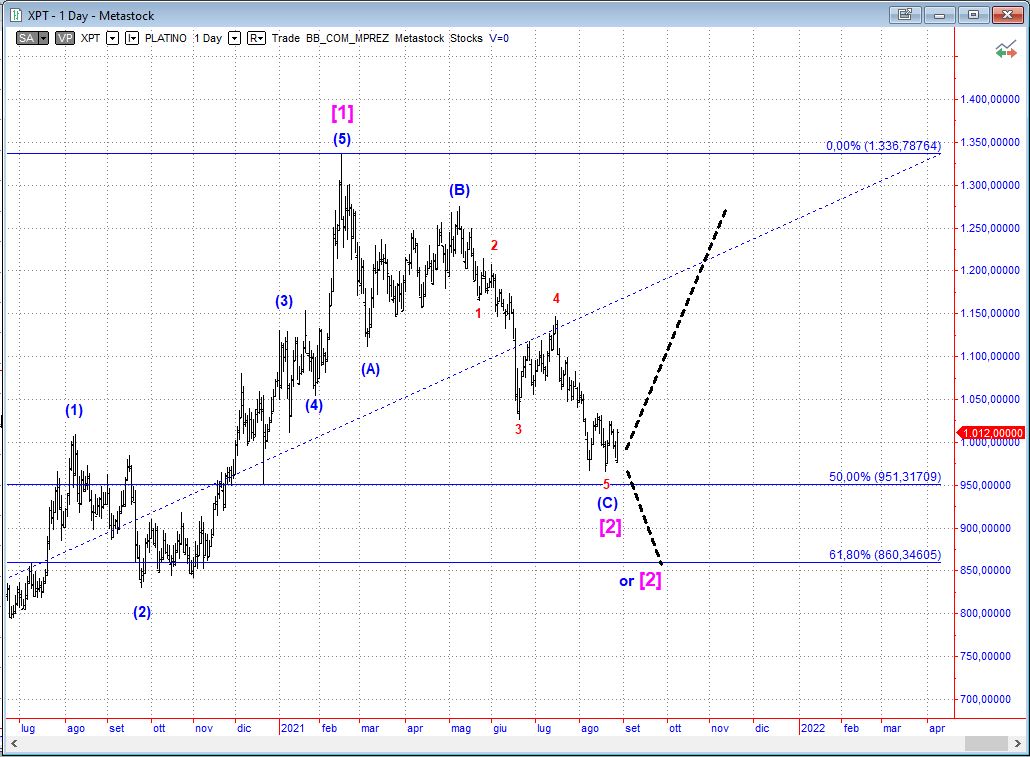Open the R dropdown before Trade
1030x757 pixels.
point(256,38)
